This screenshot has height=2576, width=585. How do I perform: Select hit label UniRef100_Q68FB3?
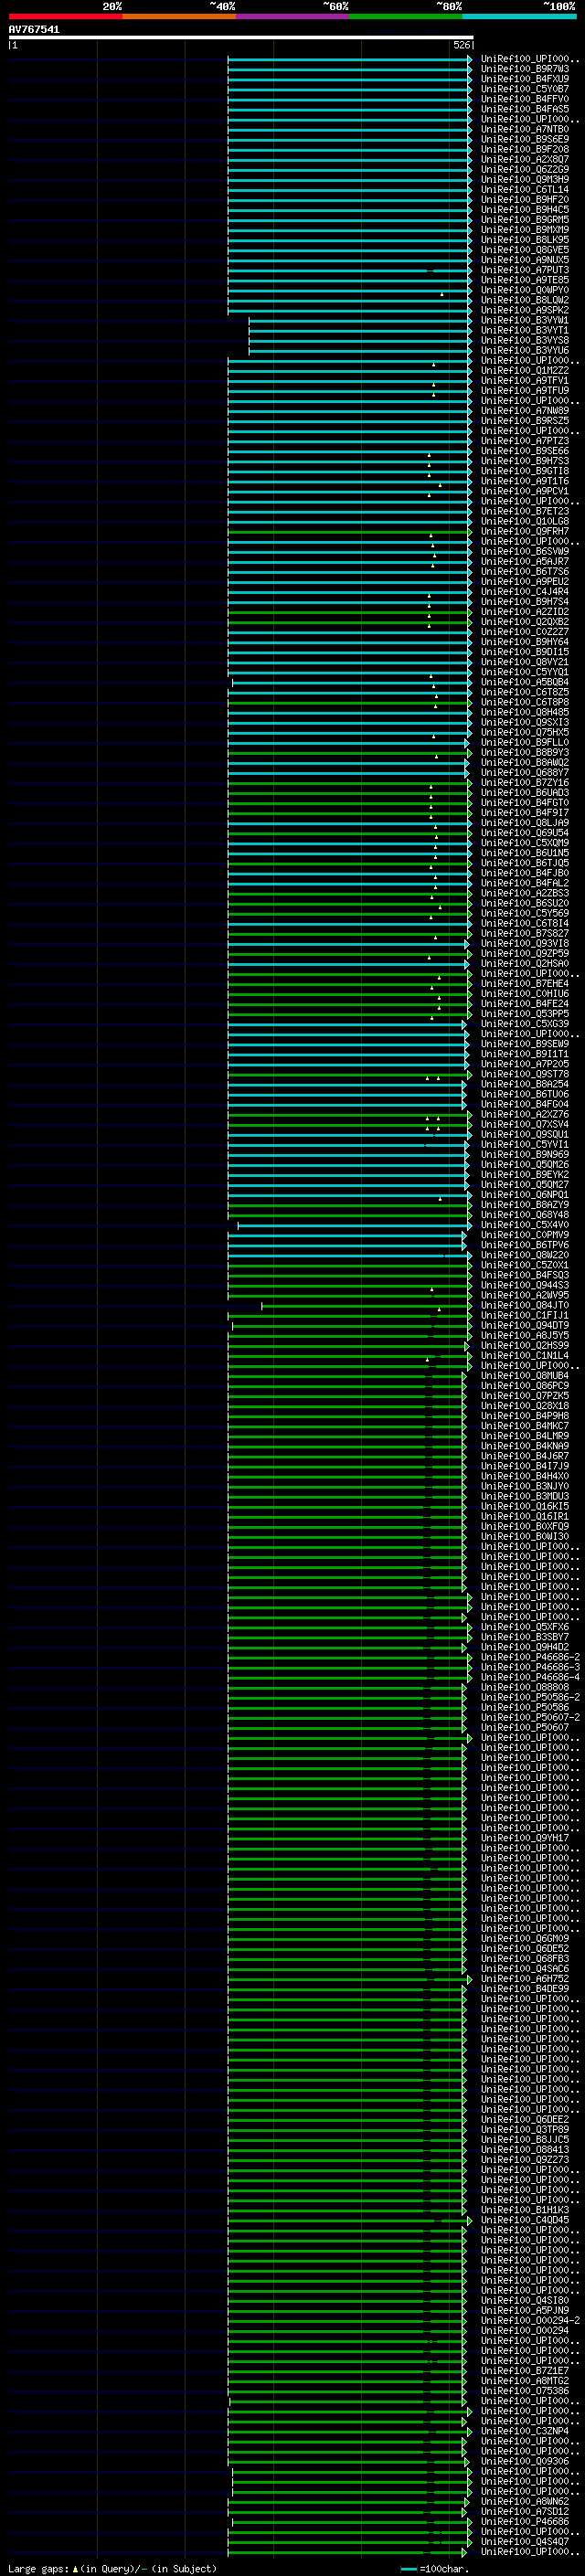[x=525, y=1958]
